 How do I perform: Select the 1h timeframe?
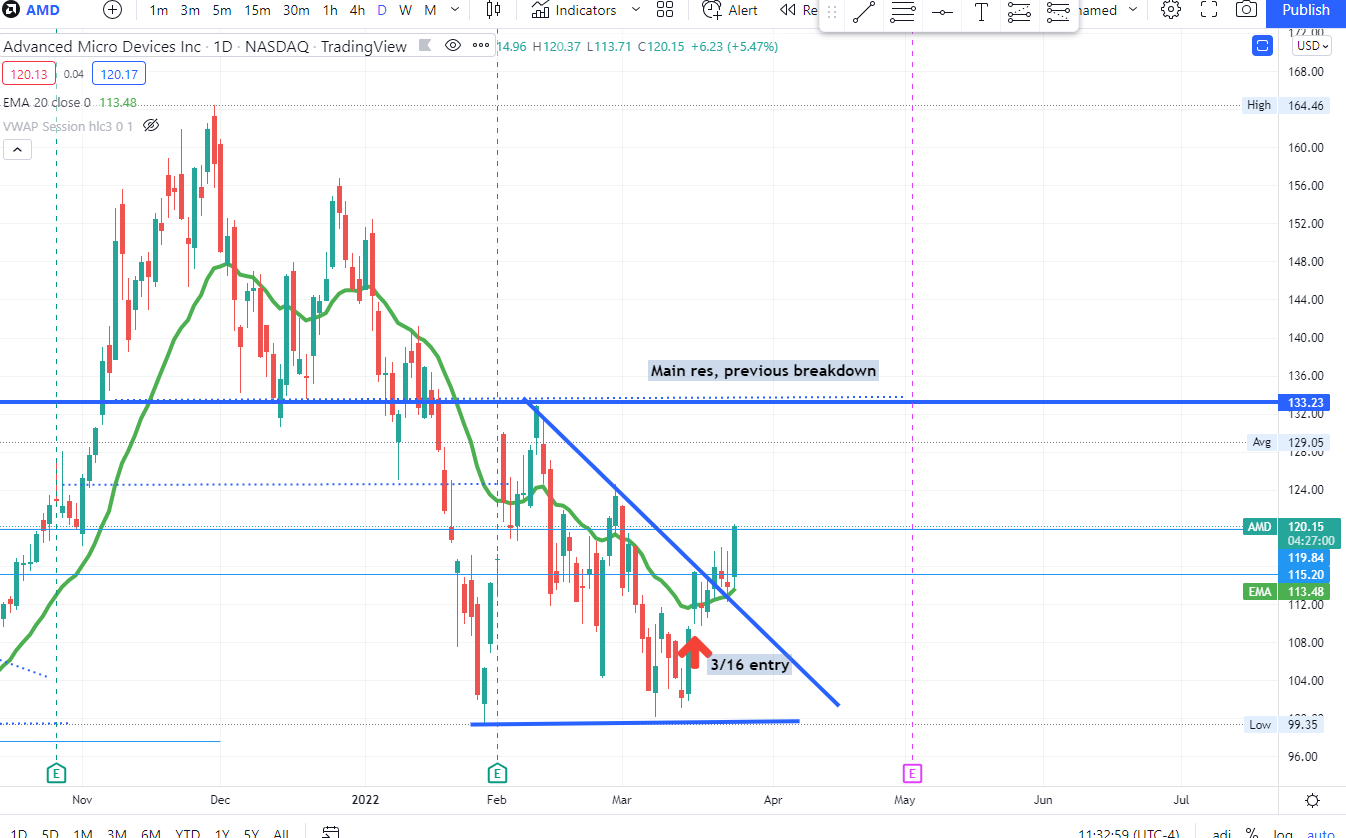pos(330,10)
